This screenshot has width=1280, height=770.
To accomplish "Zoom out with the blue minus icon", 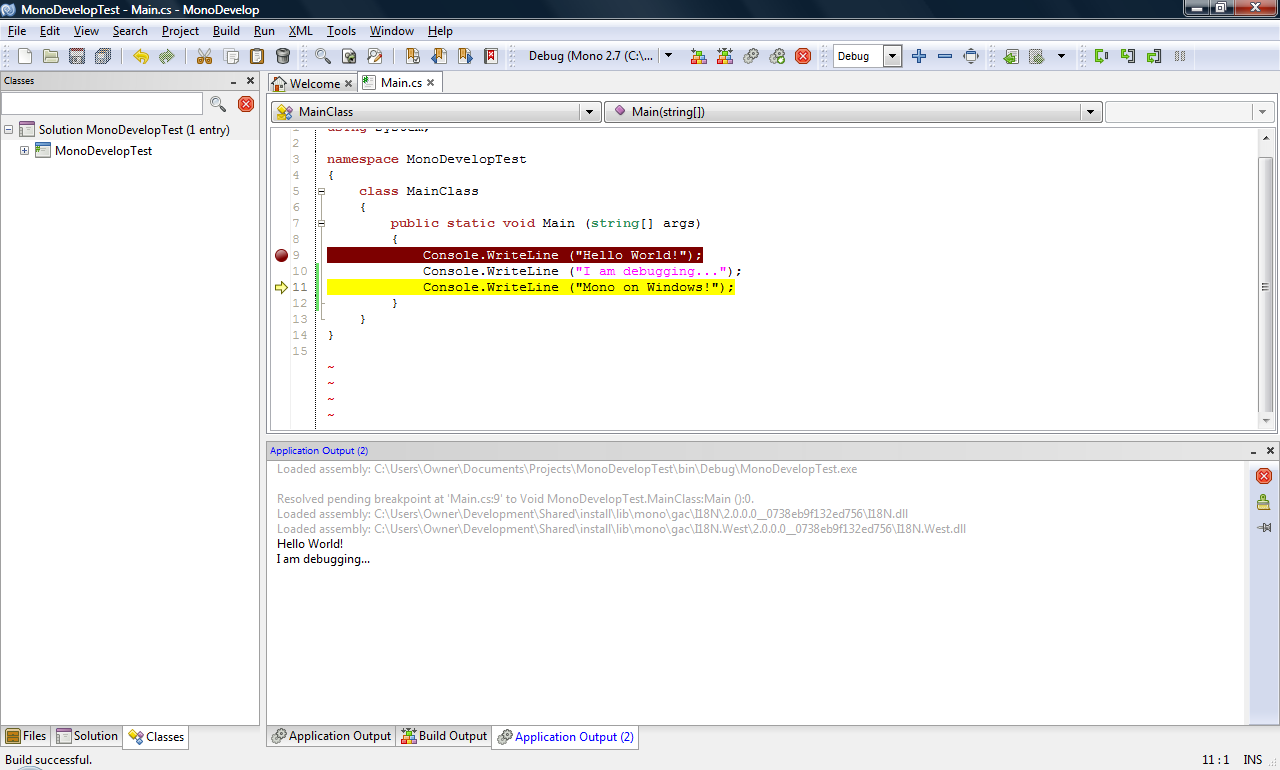I will click(x=945, y=56).
